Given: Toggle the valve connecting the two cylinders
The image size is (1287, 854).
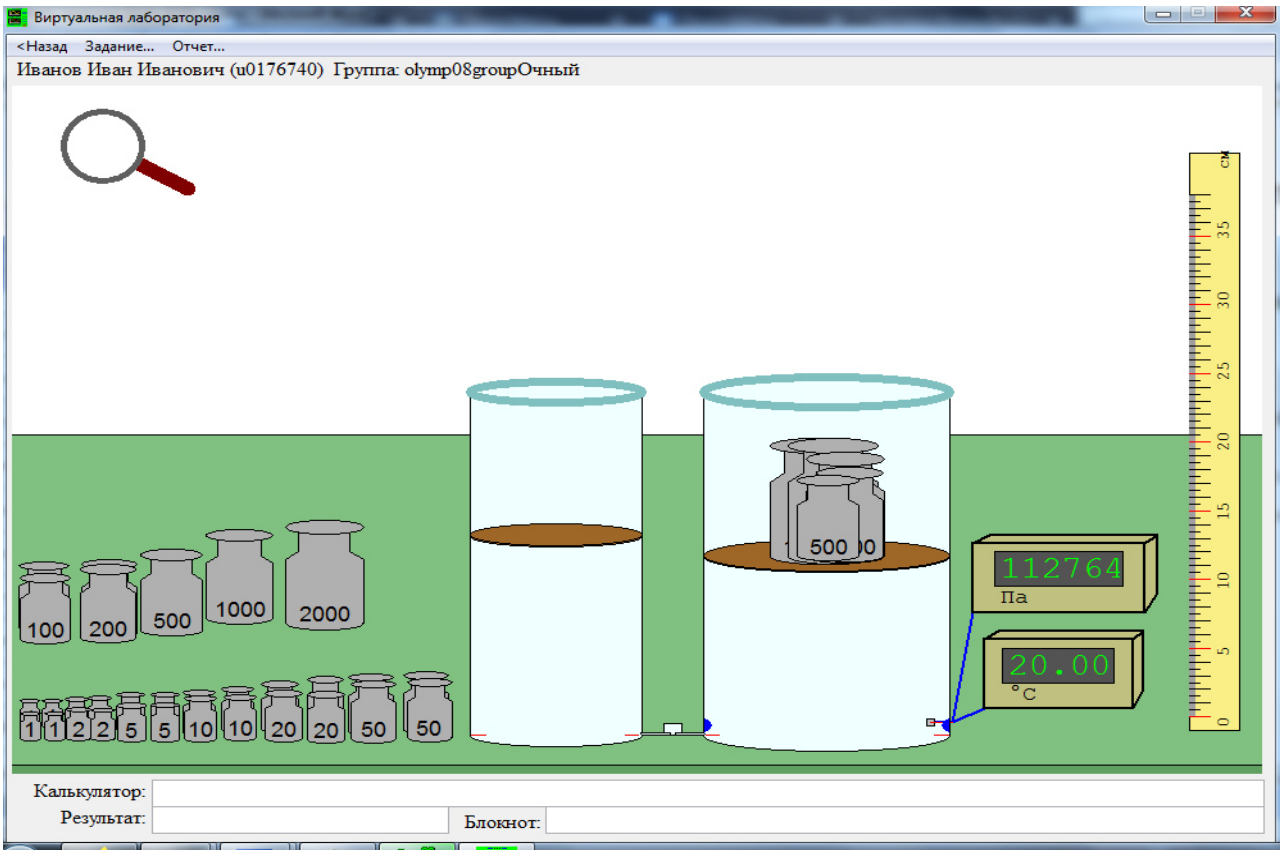Looking at the screenshot, I should [x=673, y=729].
